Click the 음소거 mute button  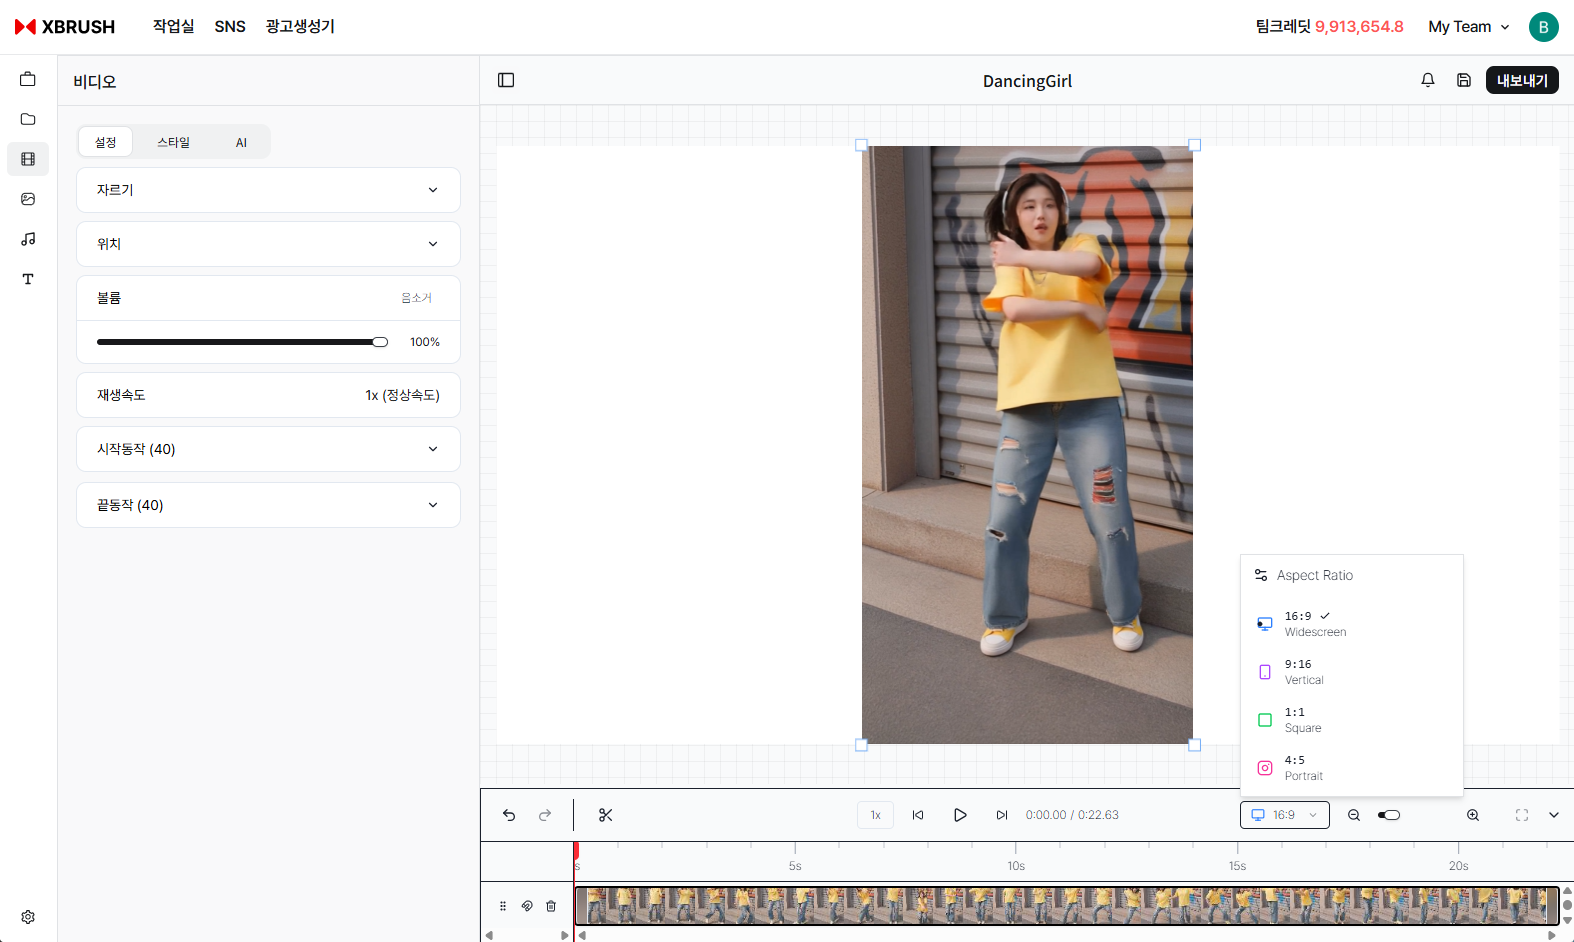click(x=416, y=298)
